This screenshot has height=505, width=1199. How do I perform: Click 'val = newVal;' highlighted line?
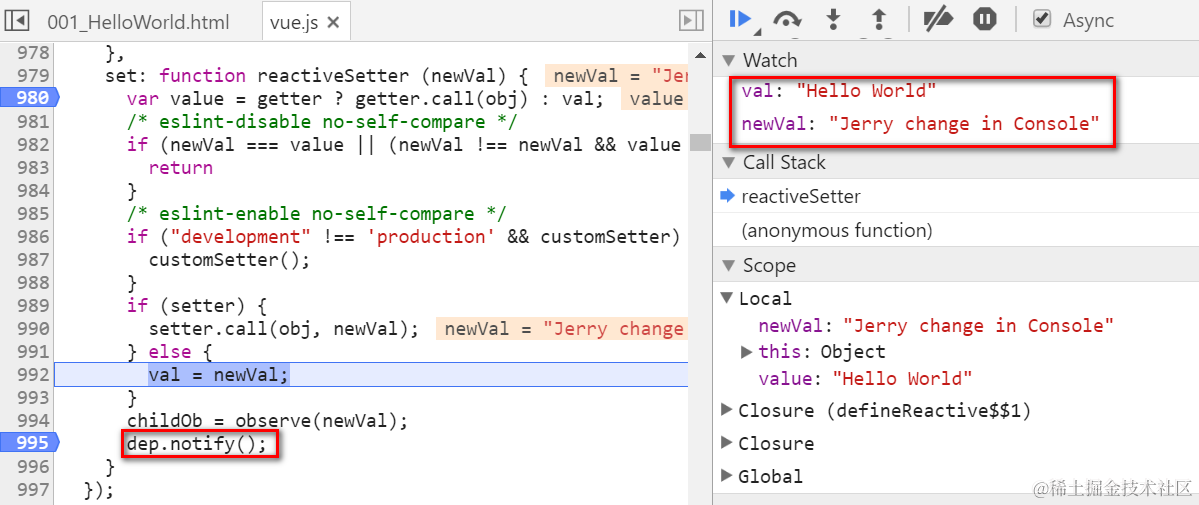(219, 374)
